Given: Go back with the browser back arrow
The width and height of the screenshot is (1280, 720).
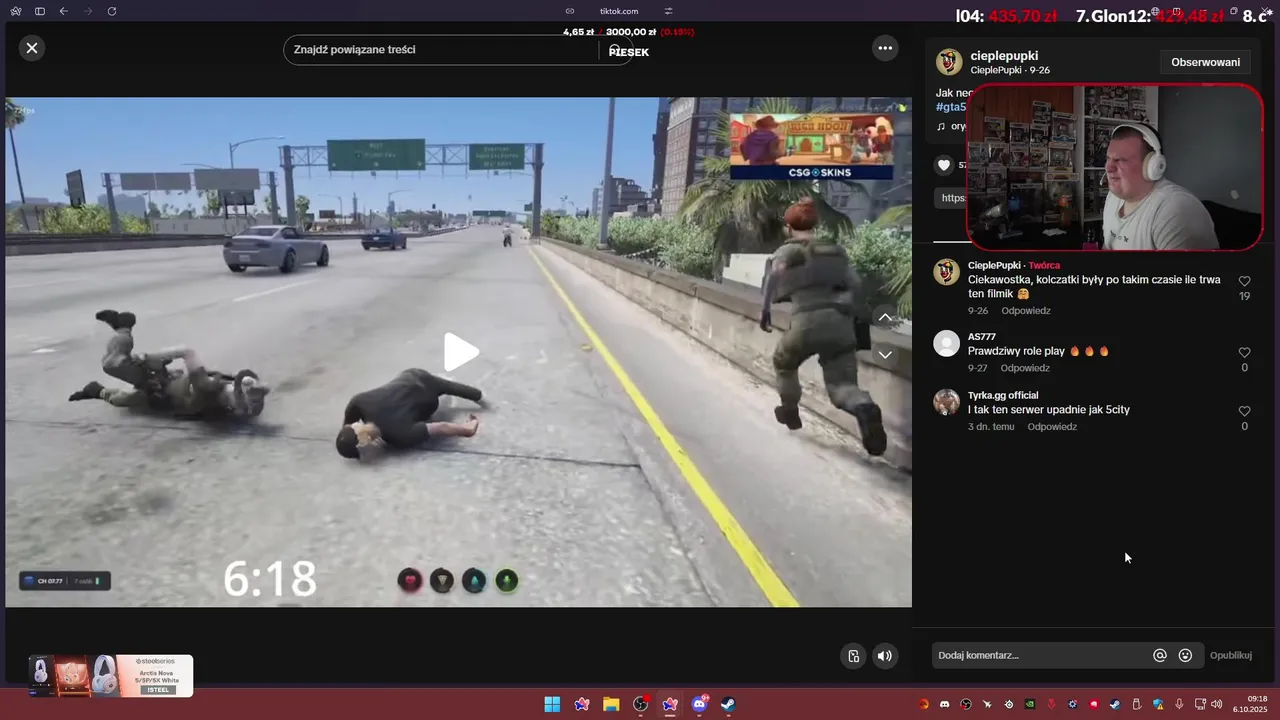Looking at the screenshot, I should coord(64,11).
